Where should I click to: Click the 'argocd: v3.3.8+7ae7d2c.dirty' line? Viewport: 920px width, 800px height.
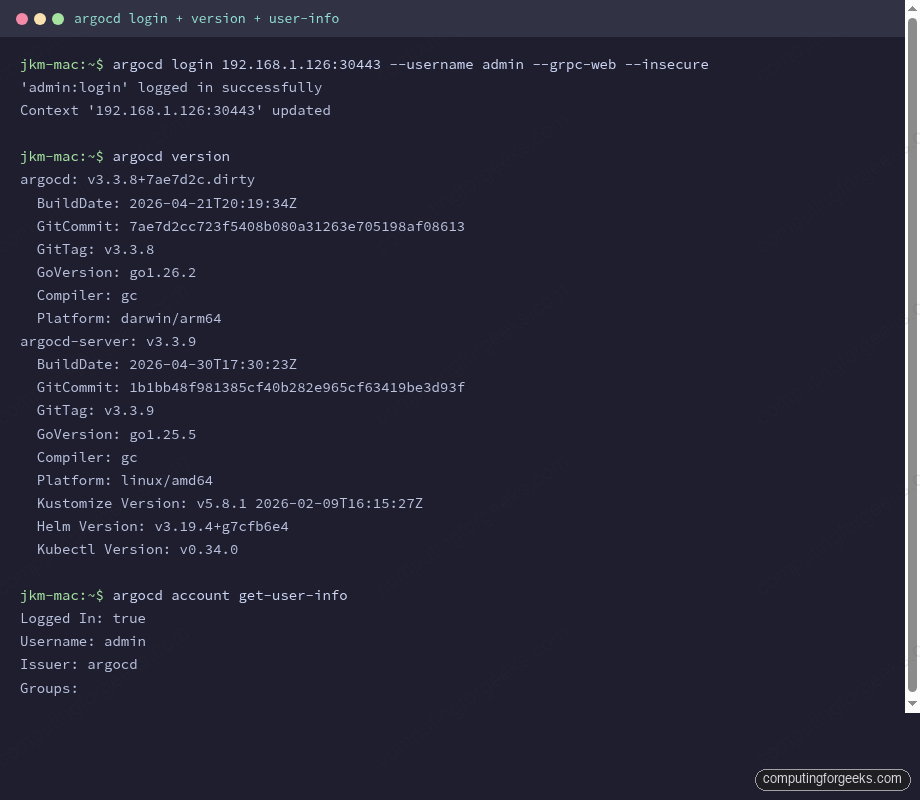click(x=137, y=180)
